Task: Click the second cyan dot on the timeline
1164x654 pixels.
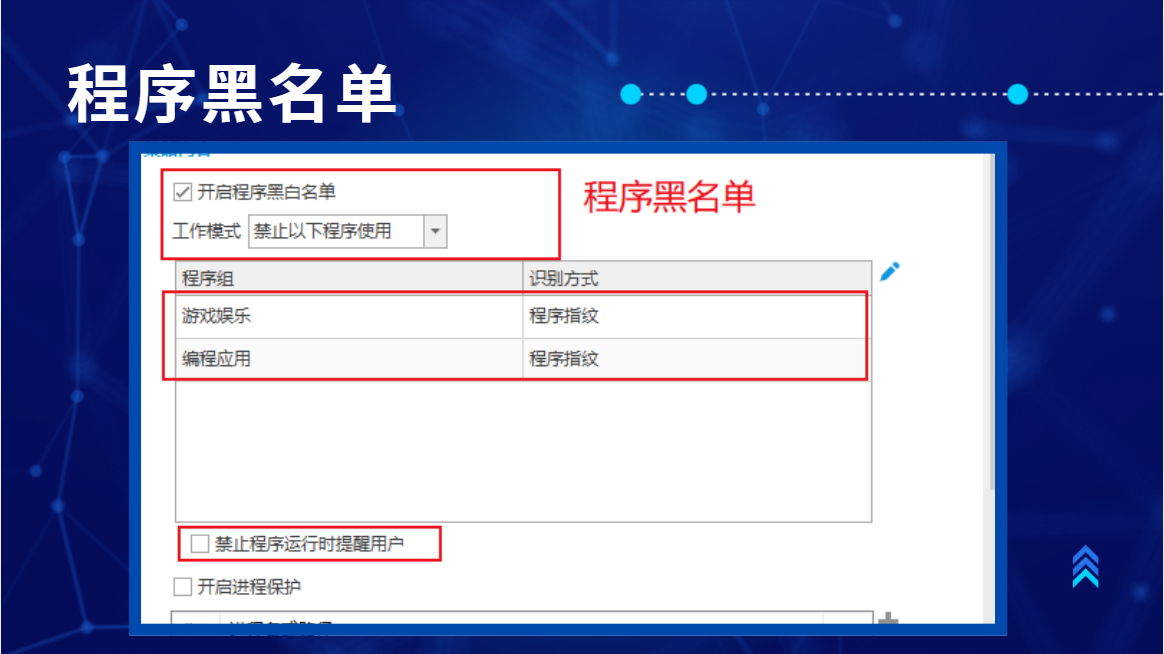Action: 696,94
